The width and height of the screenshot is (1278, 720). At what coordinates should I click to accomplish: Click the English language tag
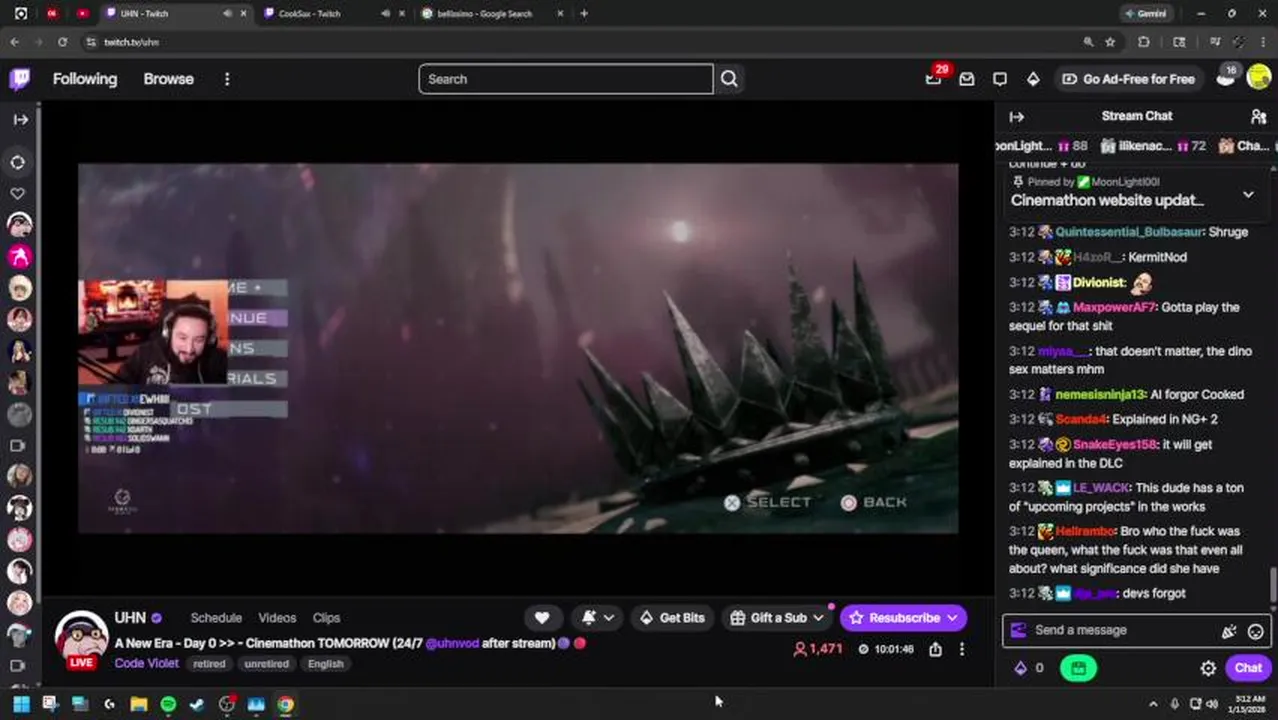click(326, 664)
